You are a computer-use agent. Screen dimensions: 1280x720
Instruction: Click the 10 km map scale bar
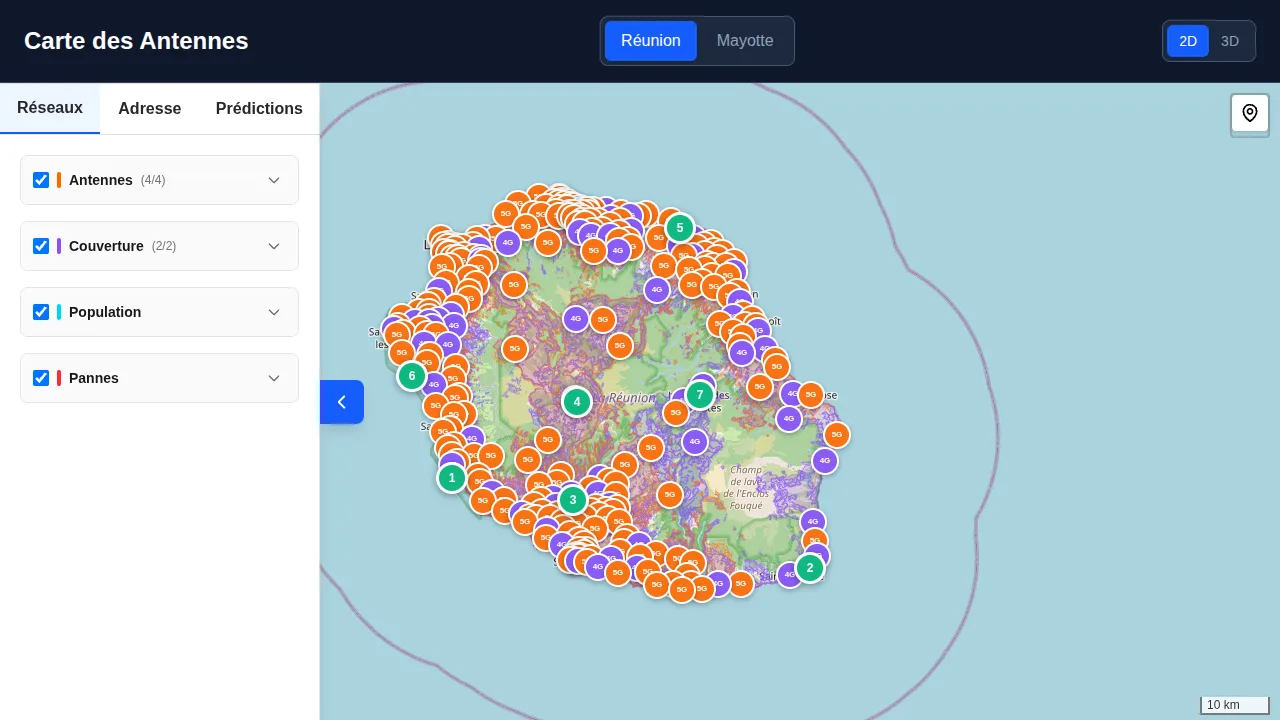point(1235,705)
